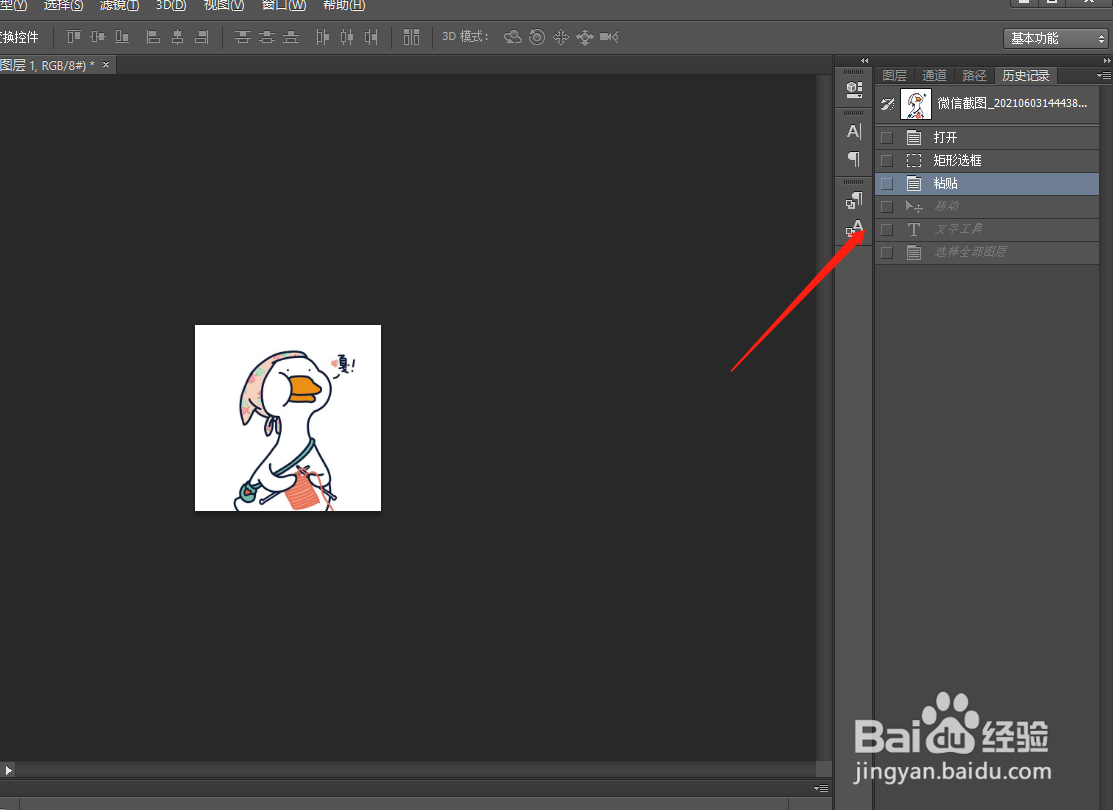Screen dimensions: 1113x810
Task: Click the align vertical centers icon
Action: (98, 37)
